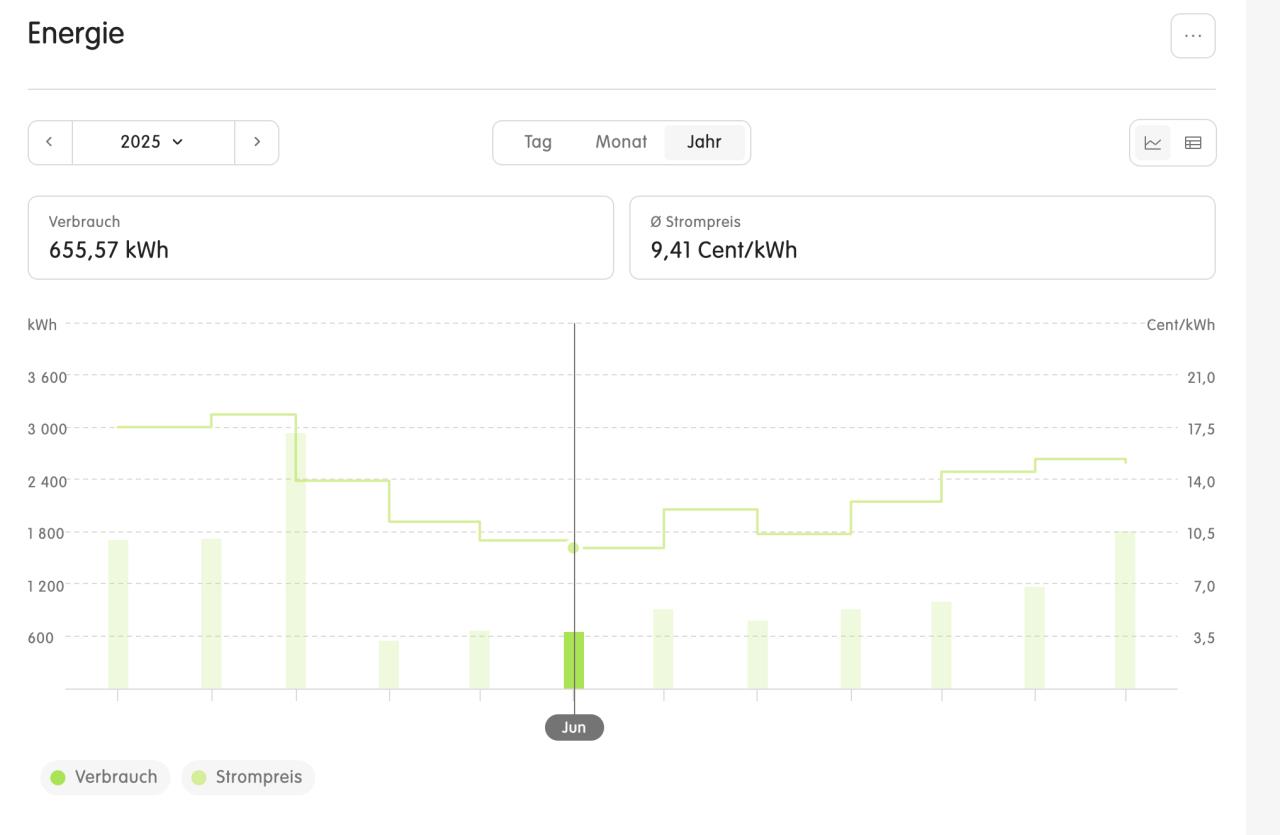Image resolution: width=1280 pixels, height=835 pixels.
Task: Go to next year with right chevron
Action: 257,142
